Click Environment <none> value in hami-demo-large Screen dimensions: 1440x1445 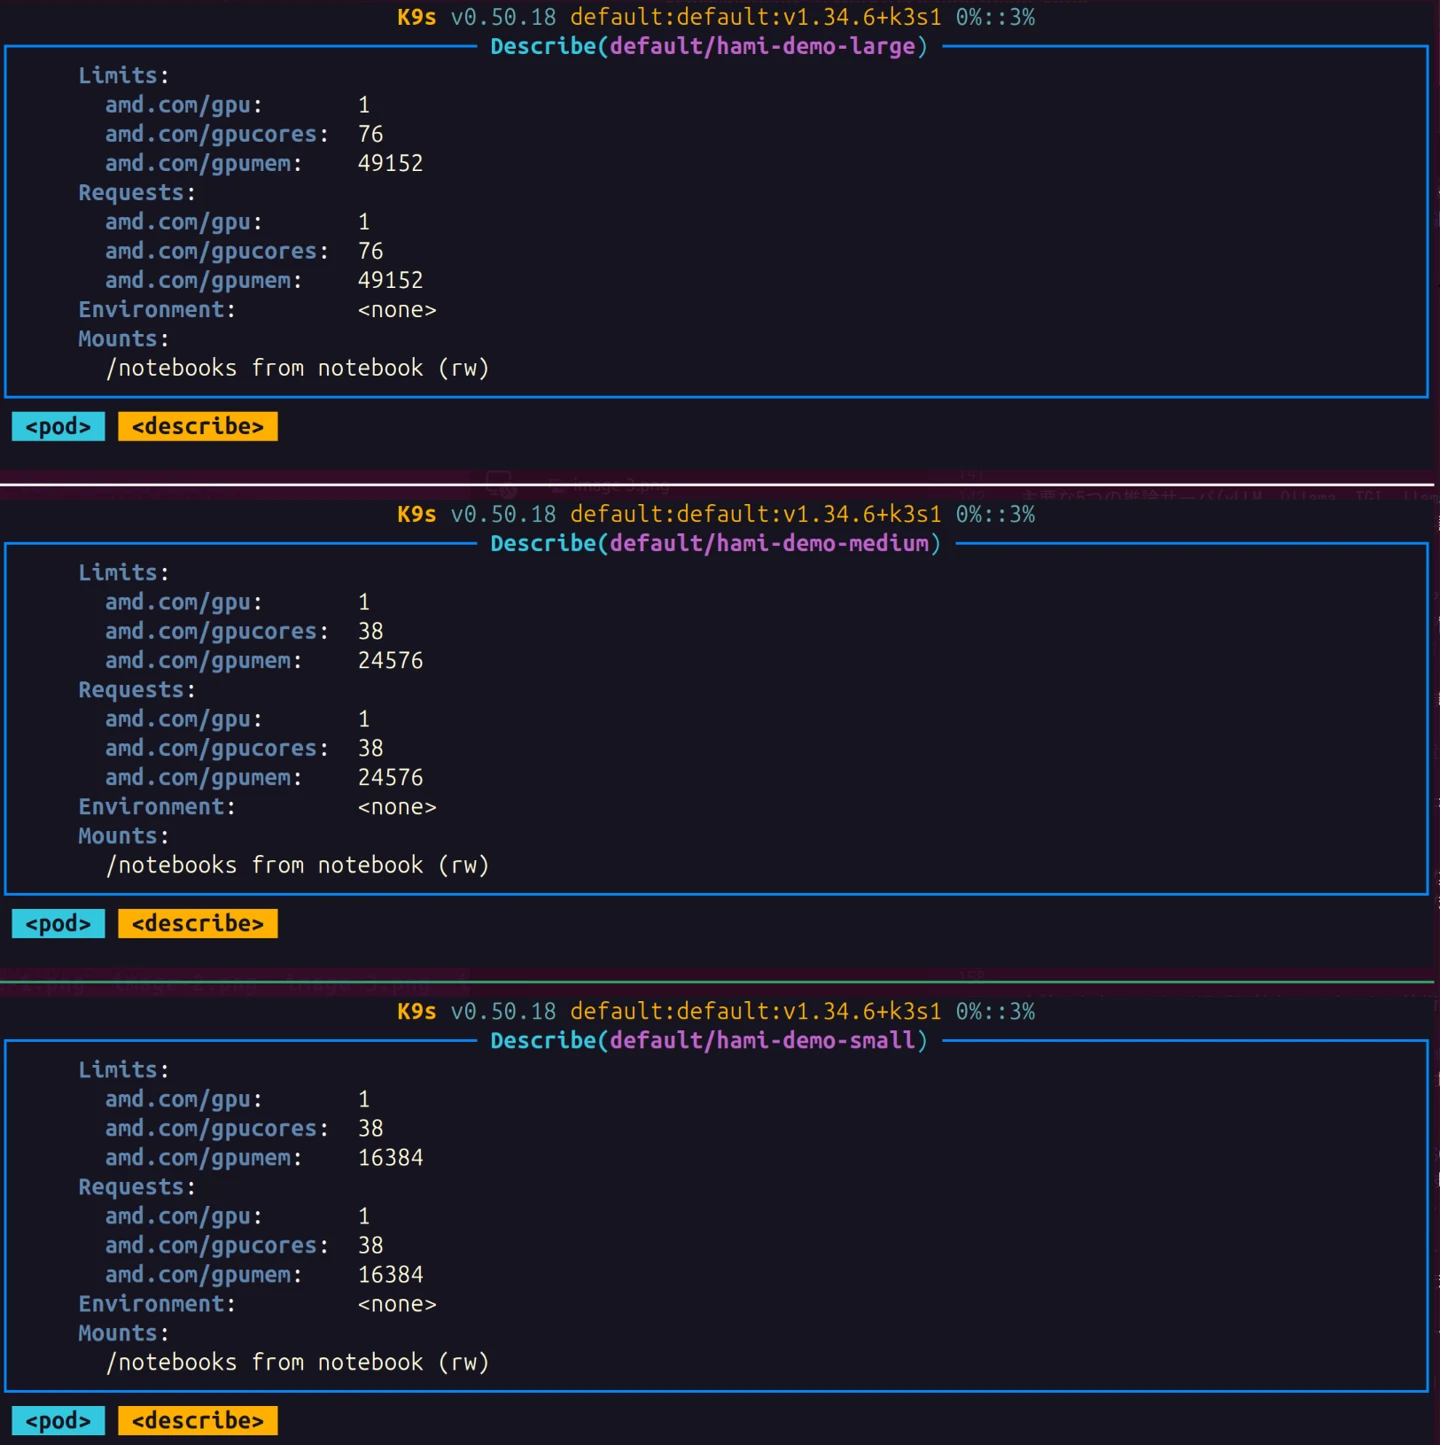[x=397, y=310]
